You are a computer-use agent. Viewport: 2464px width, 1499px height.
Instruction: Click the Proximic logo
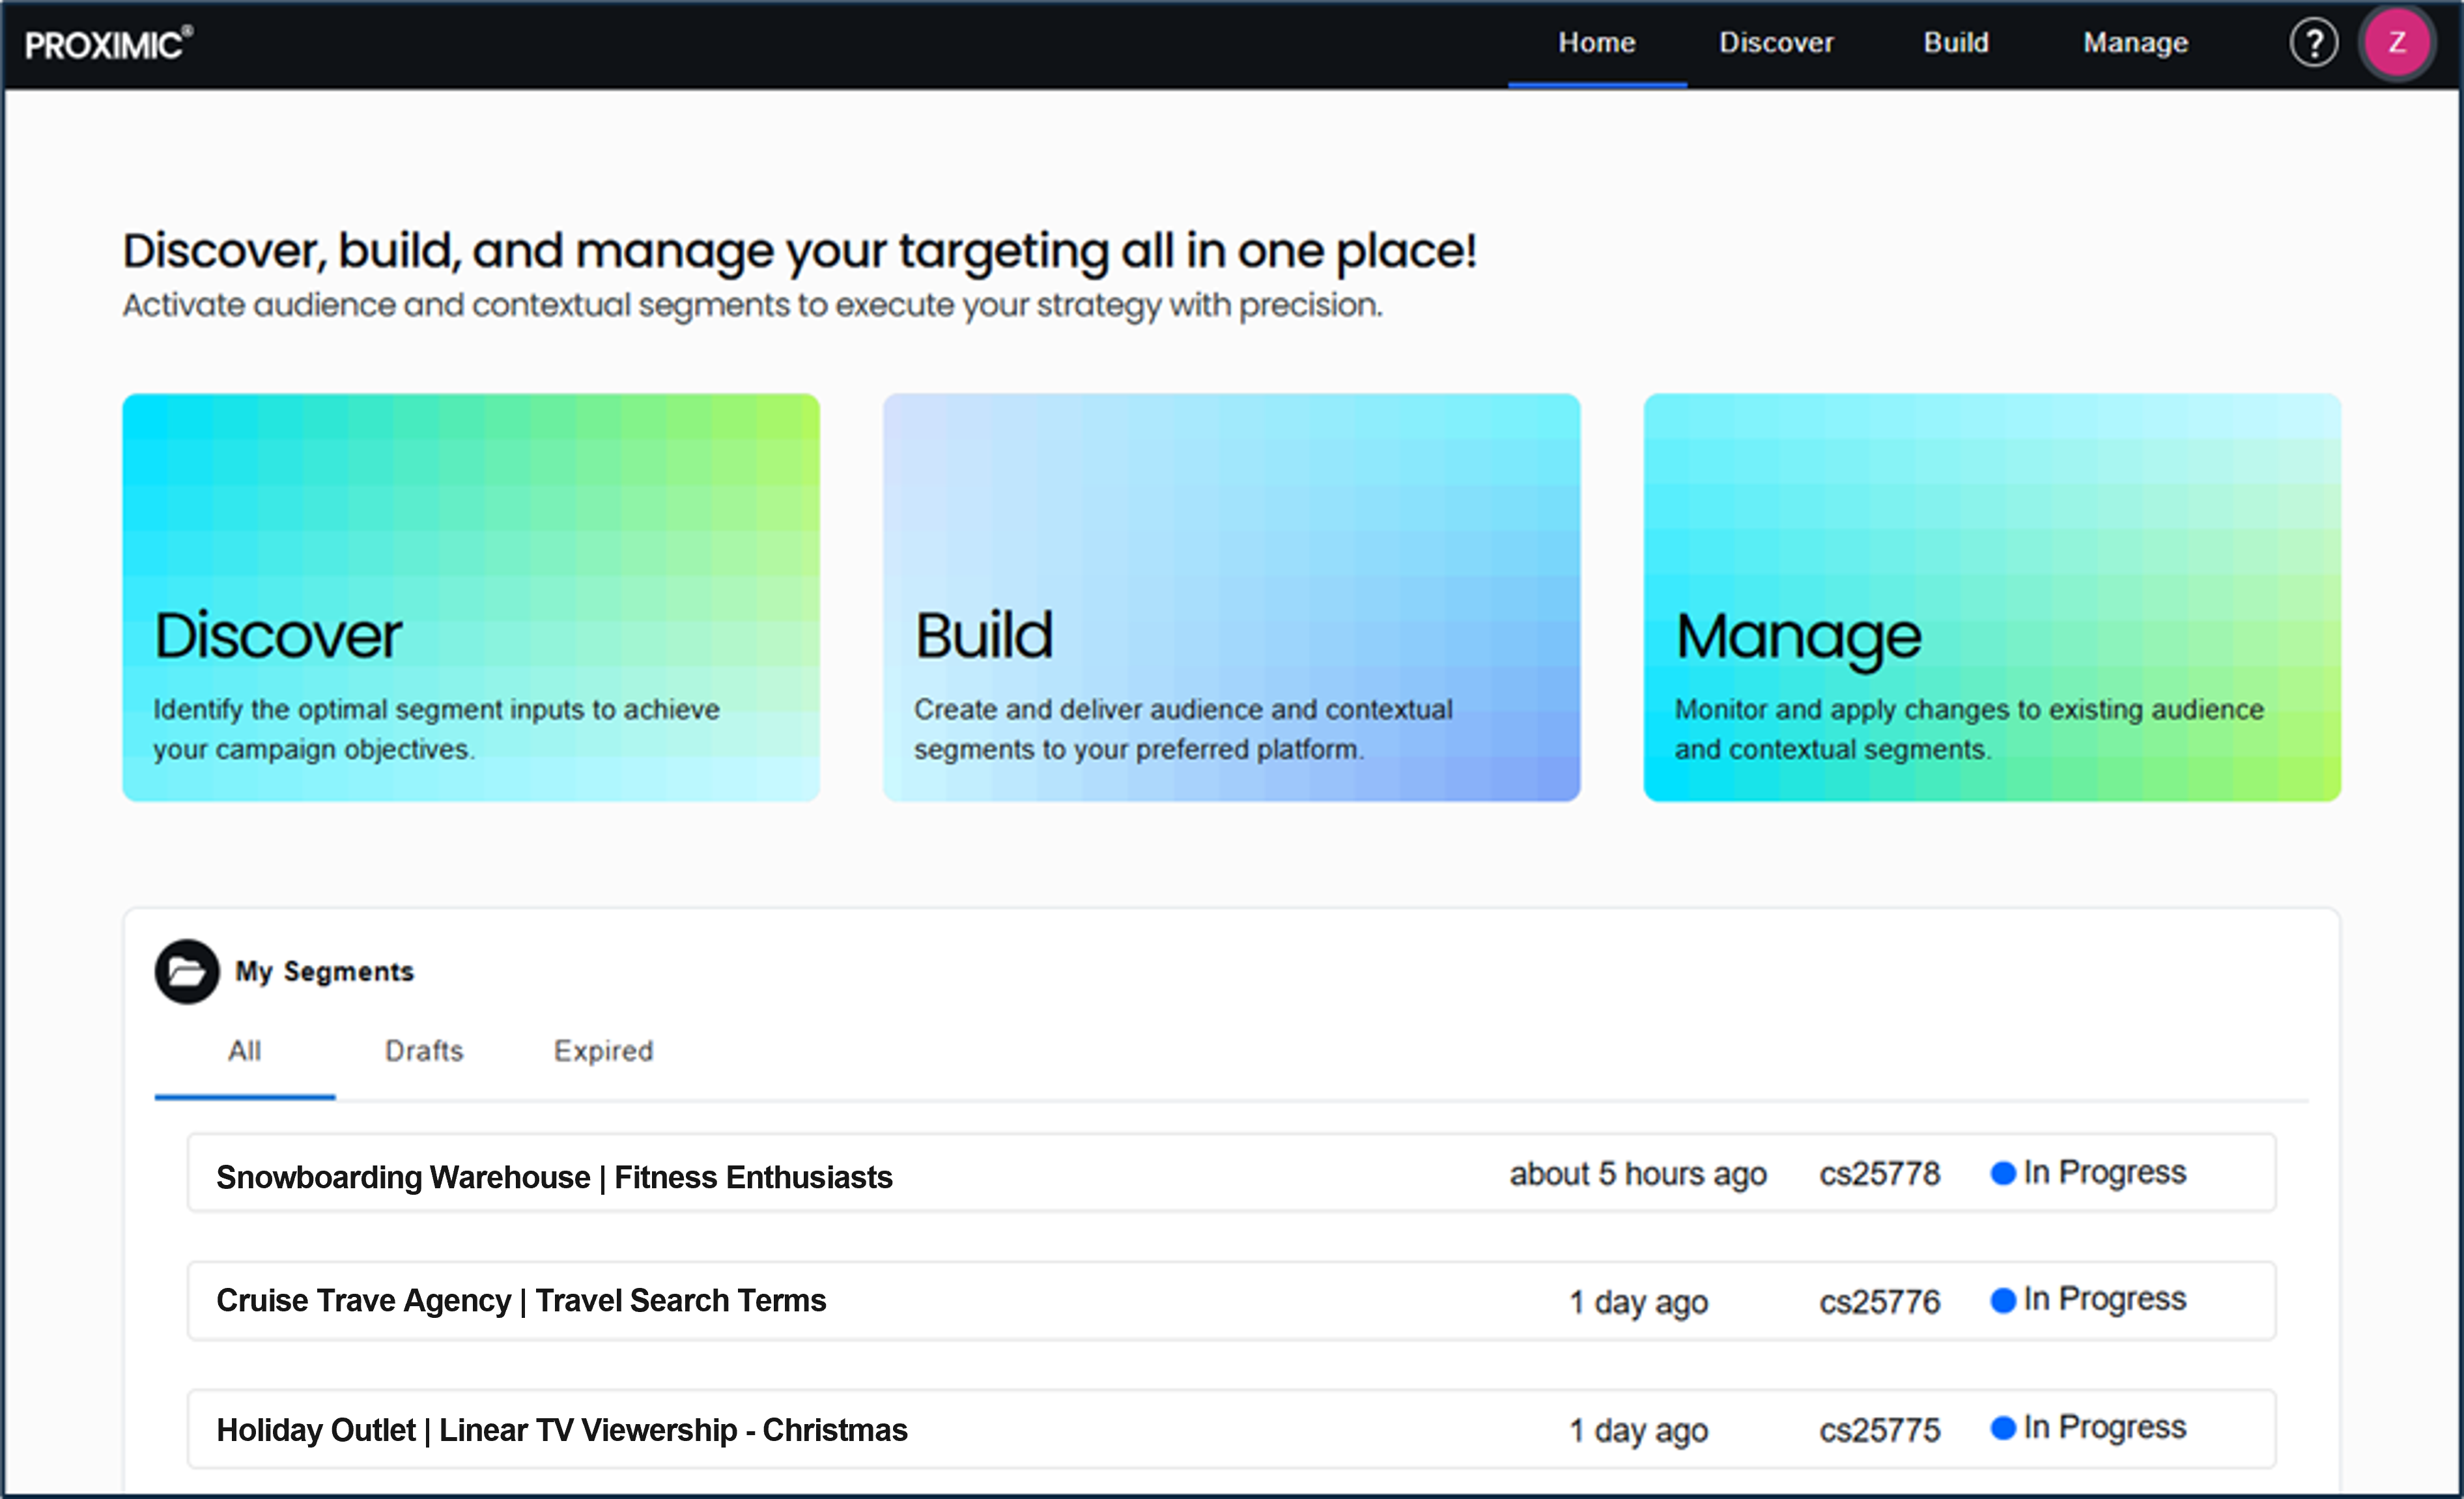pos(109,44)
